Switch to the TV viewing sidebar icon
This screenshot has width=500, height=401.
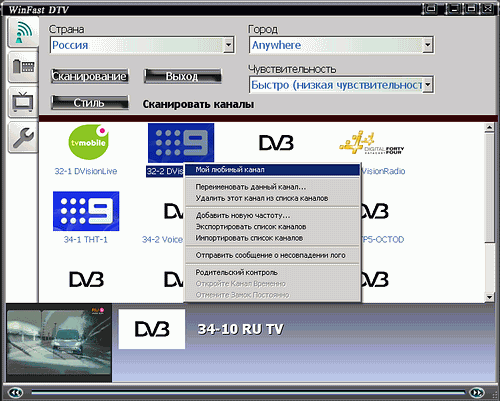(x=23, y=102)
